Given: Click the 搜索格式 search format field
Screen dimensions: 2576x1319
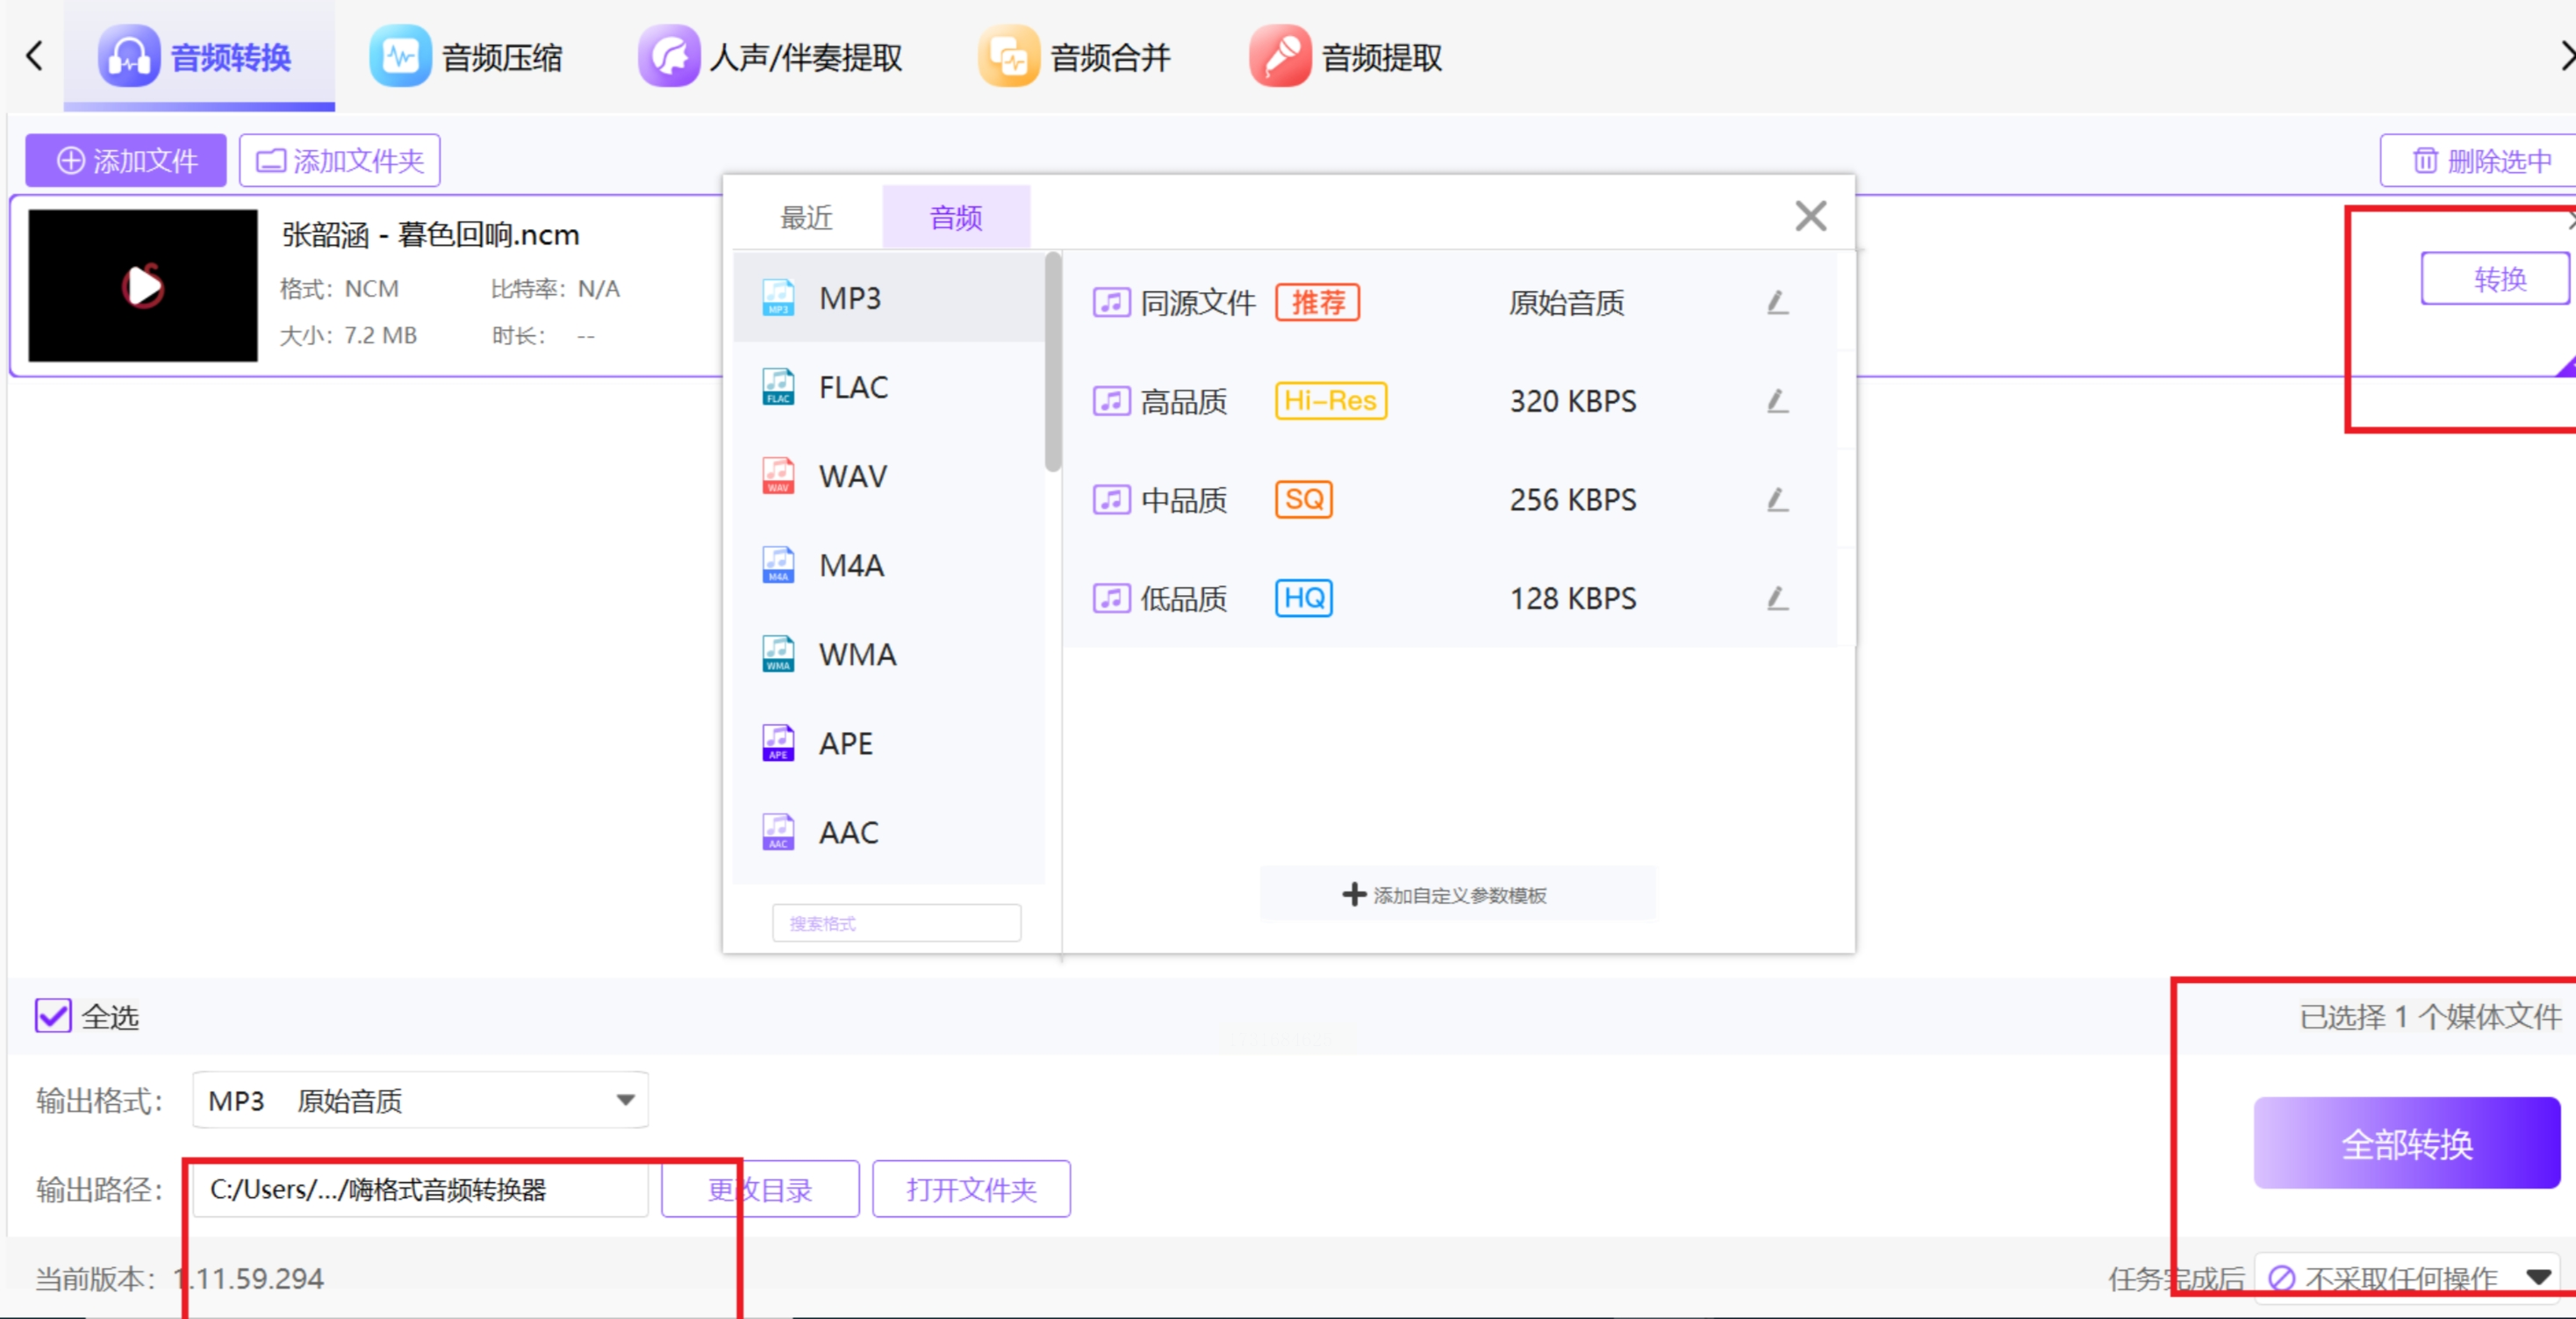Looking at the screenshot, I should [896, 923].
